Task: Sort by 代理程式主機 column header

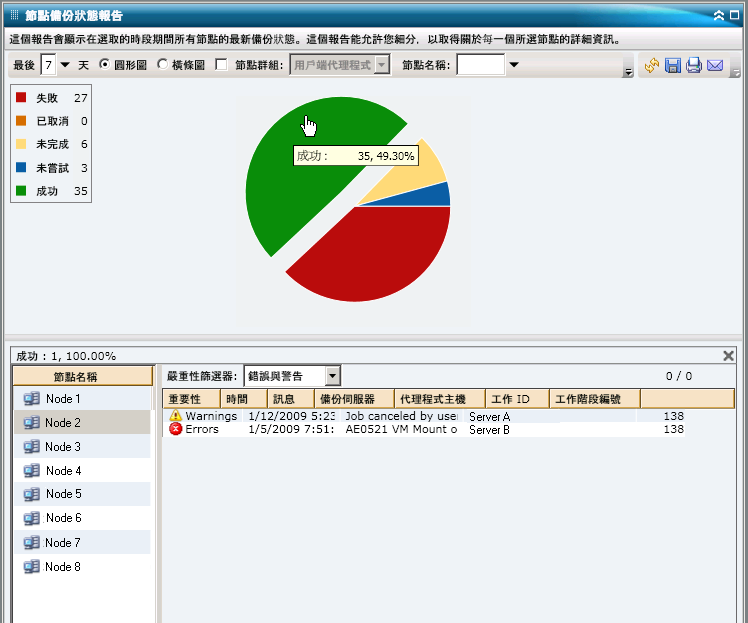Action: (440, 399)
